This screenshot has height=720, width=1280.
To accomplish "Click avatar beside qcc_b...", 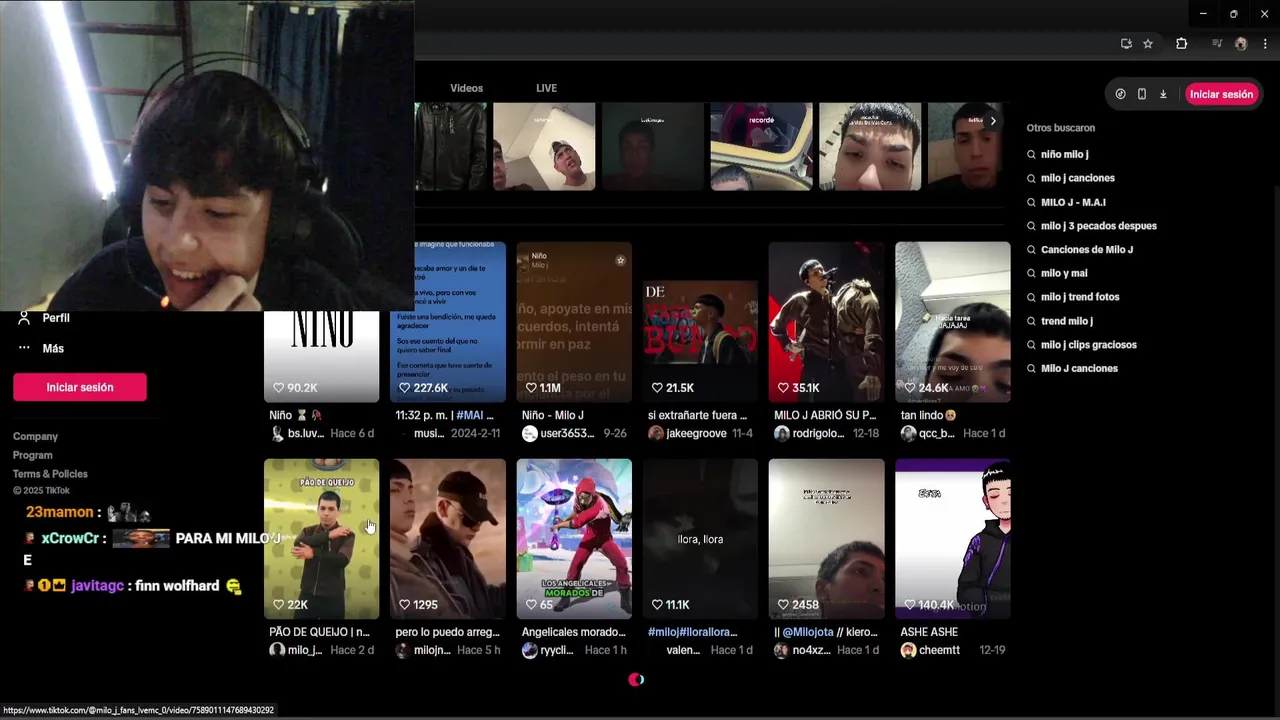I will click(908, 433).
